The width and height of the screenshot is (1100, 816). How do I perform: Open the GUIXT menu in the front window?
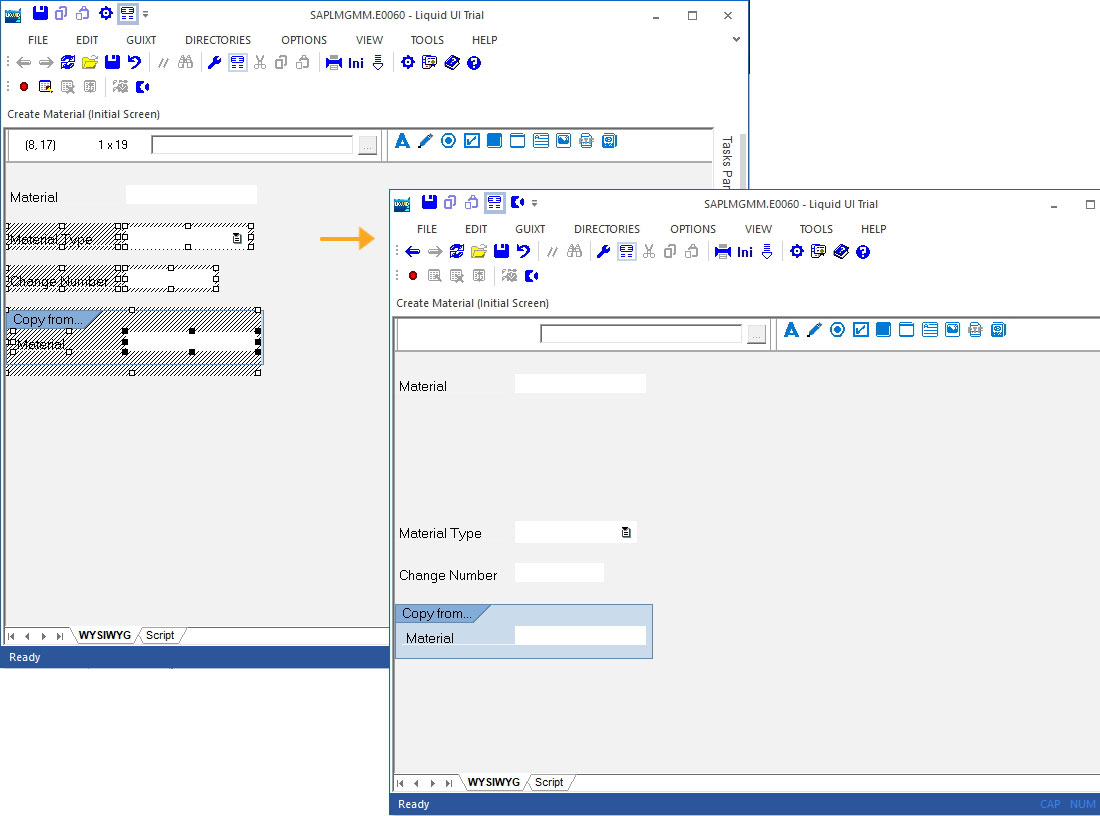pos(530,229)
